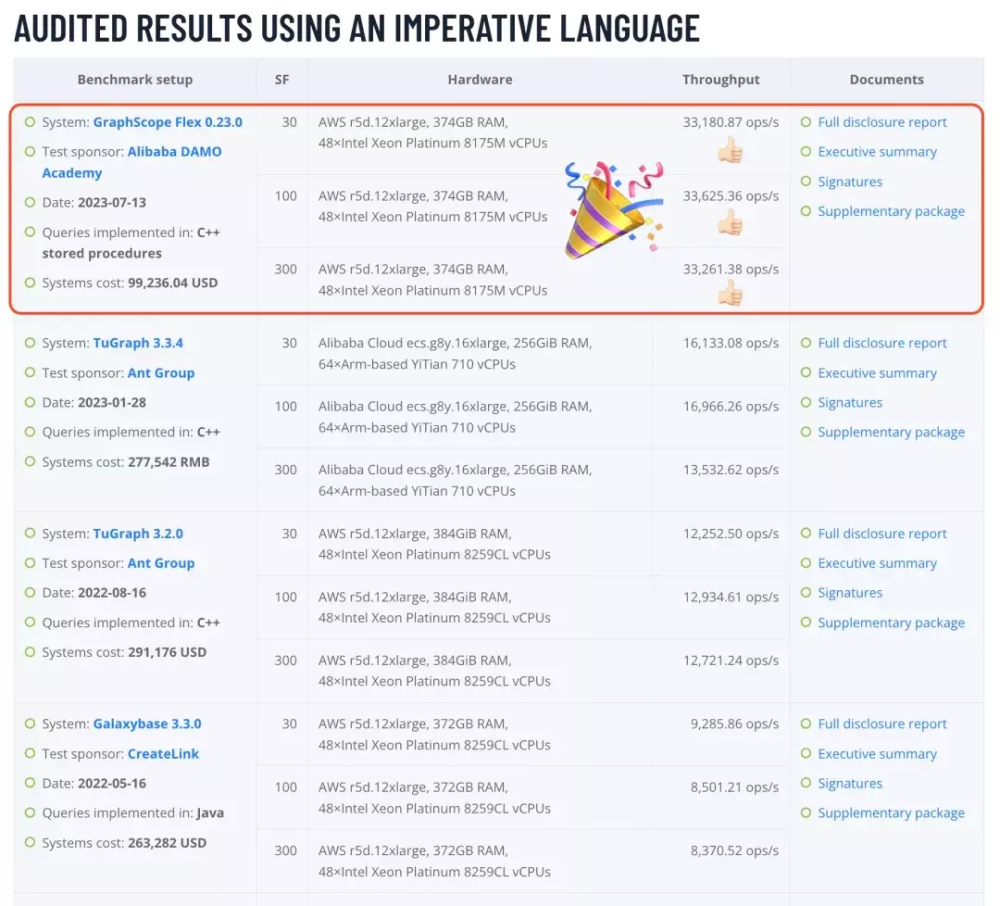The image size is (1000, 906).
Task: Open TuGraph 3.3.4 Signatures document
Action: pos(850,402)
